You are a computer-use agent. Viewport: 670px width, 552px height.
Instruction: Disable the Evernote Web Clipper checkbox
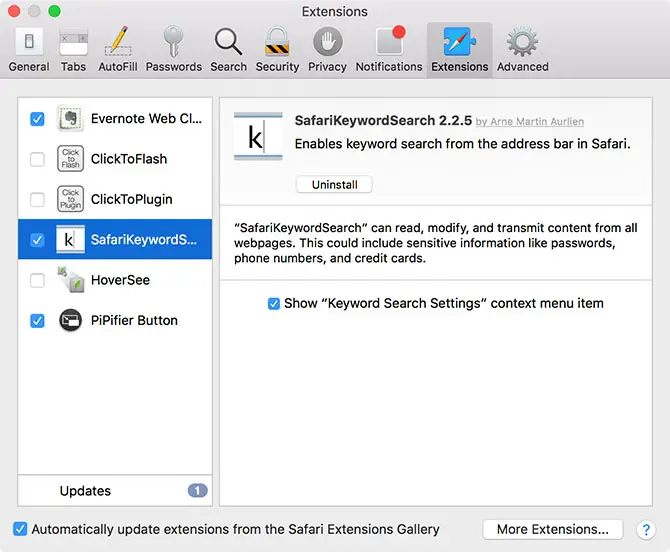click(37, 119)
